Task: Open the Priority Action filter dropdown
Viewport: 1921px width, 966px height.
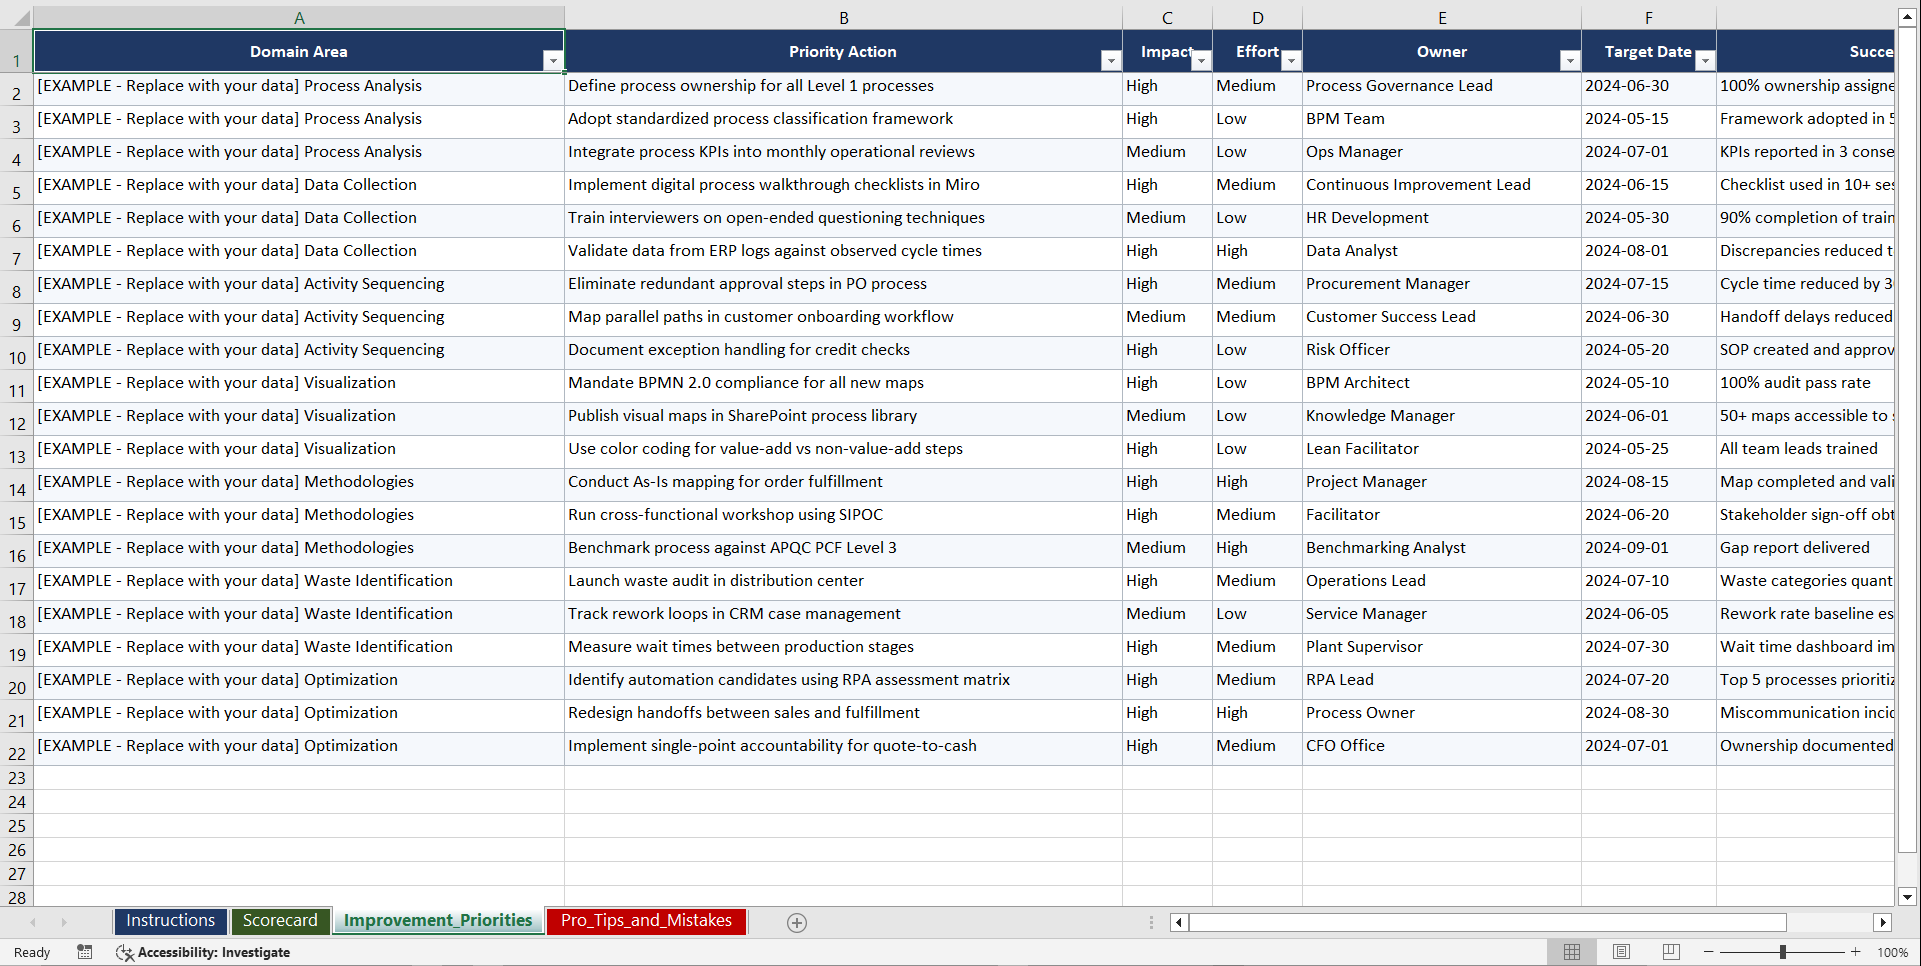Action: (x=1110, y=60)
